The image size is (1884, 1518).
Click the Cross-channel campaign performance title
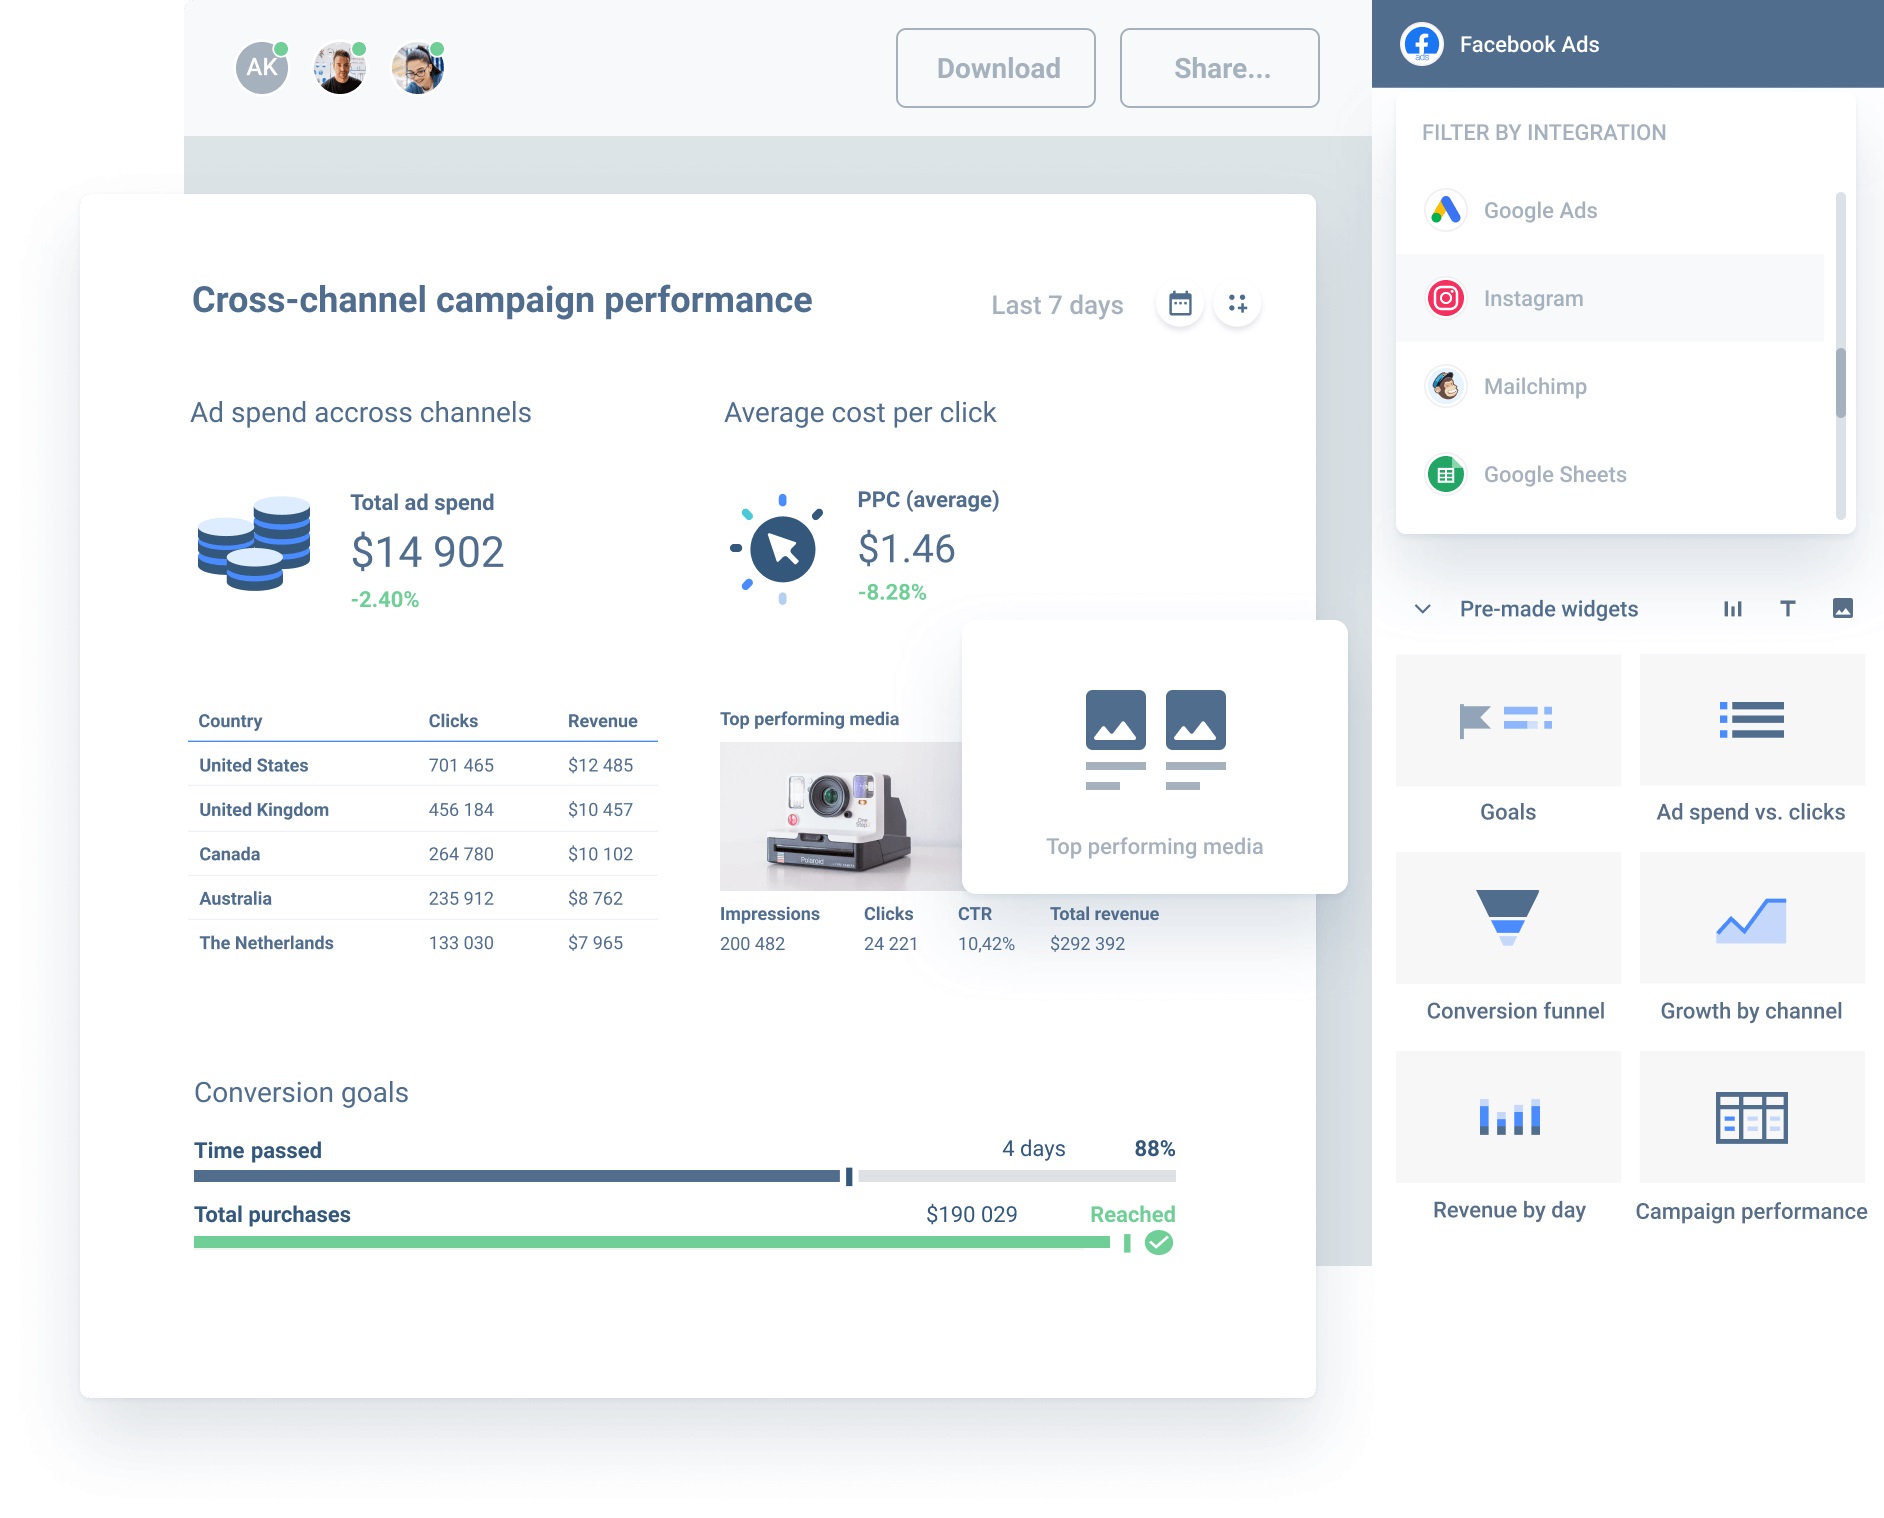tap(502, 300)
